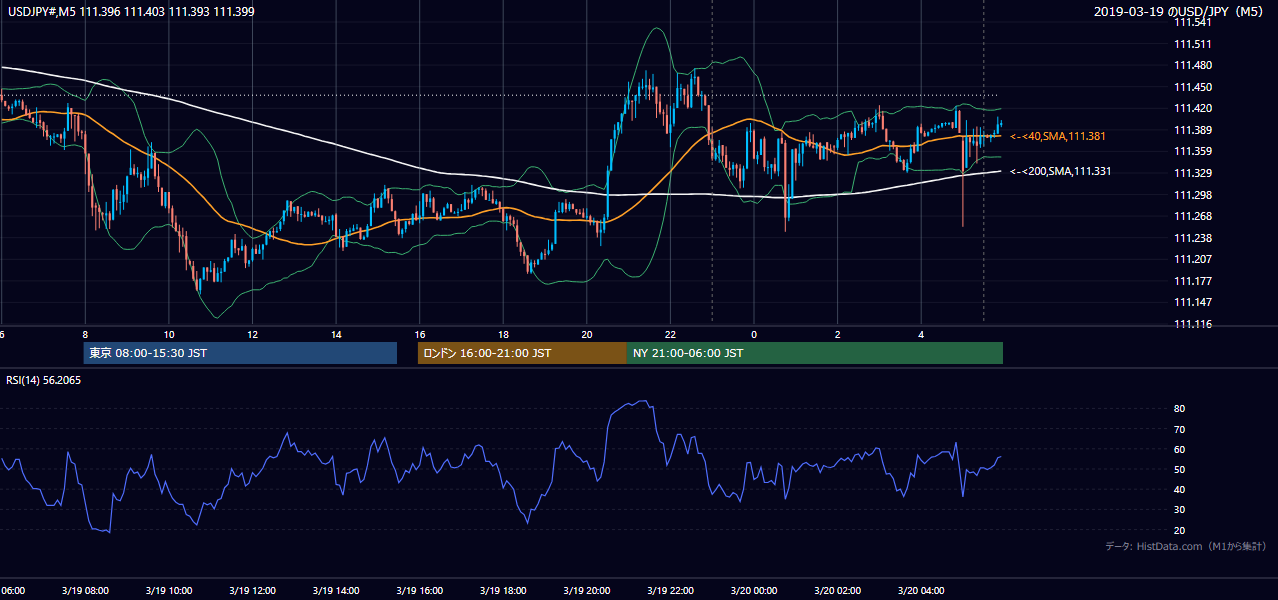Click RSI scale value 80
1278x600 pixels.
tap(1180, 409)
